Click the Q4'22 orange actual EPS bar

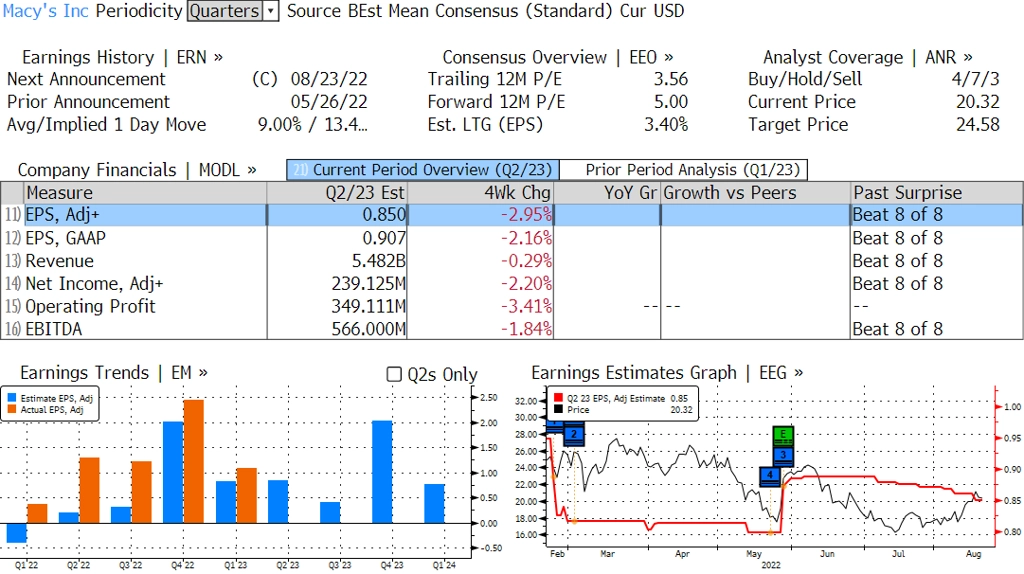[194, 461]
